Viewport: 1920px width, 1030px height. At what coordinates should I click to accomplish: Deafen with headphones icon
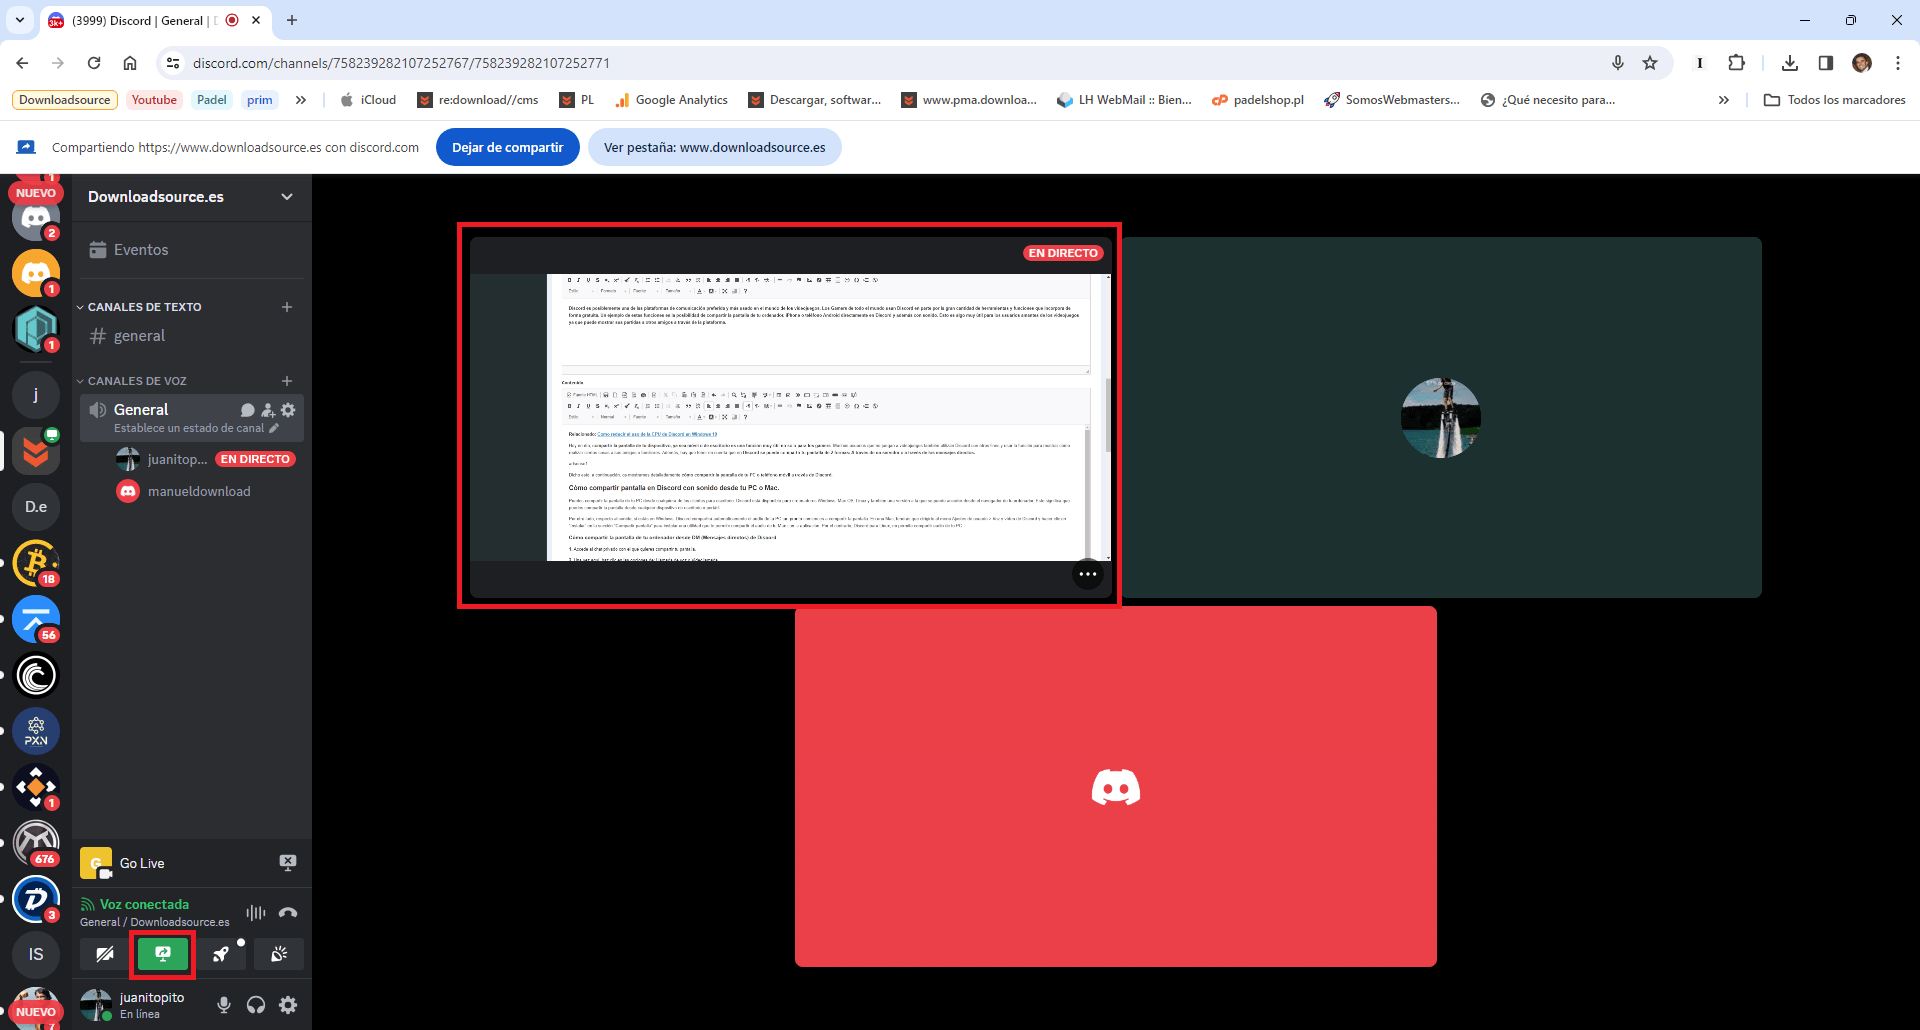click(x=256, y=1005)
